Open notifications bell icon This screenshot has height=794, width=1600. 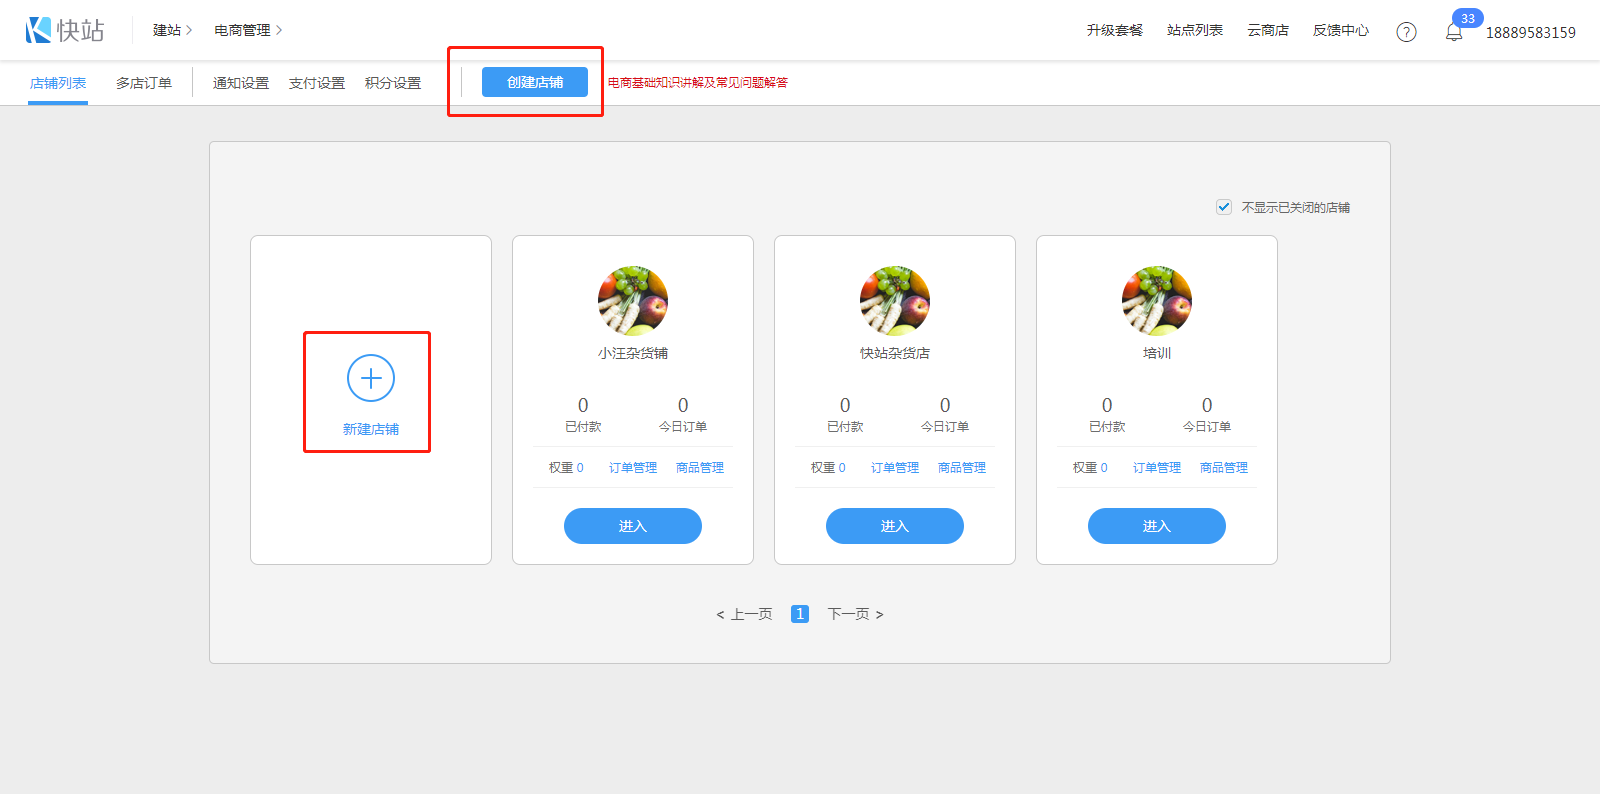pos(1454,32)
